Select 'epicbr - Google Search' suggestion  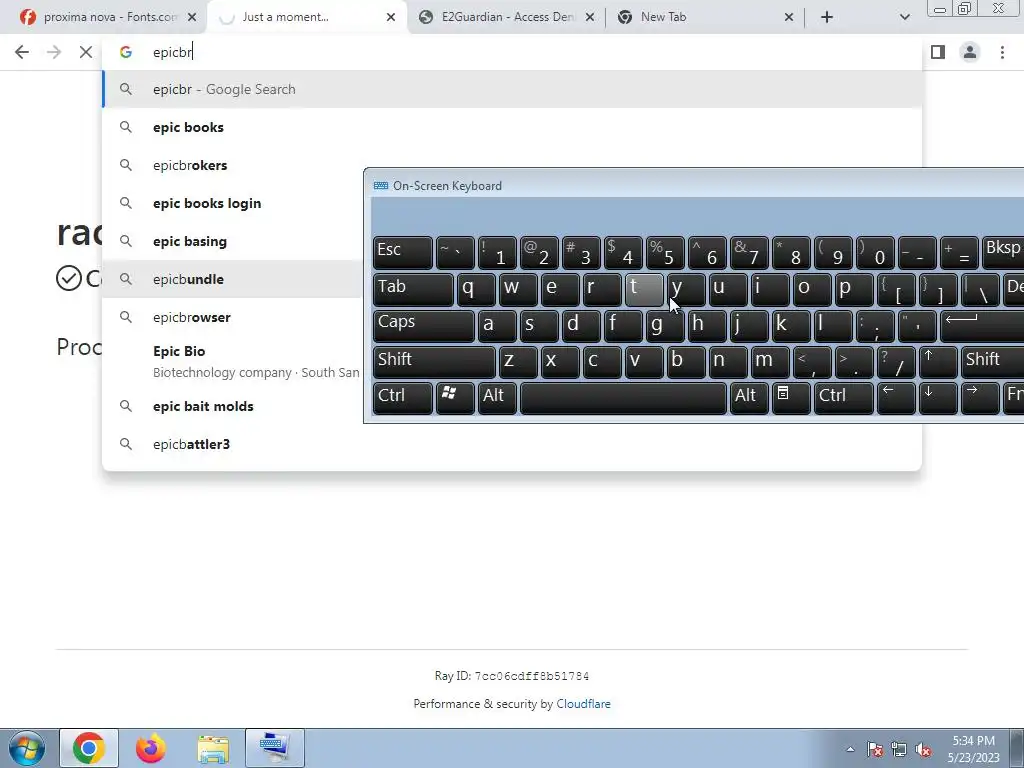point(512,89)
